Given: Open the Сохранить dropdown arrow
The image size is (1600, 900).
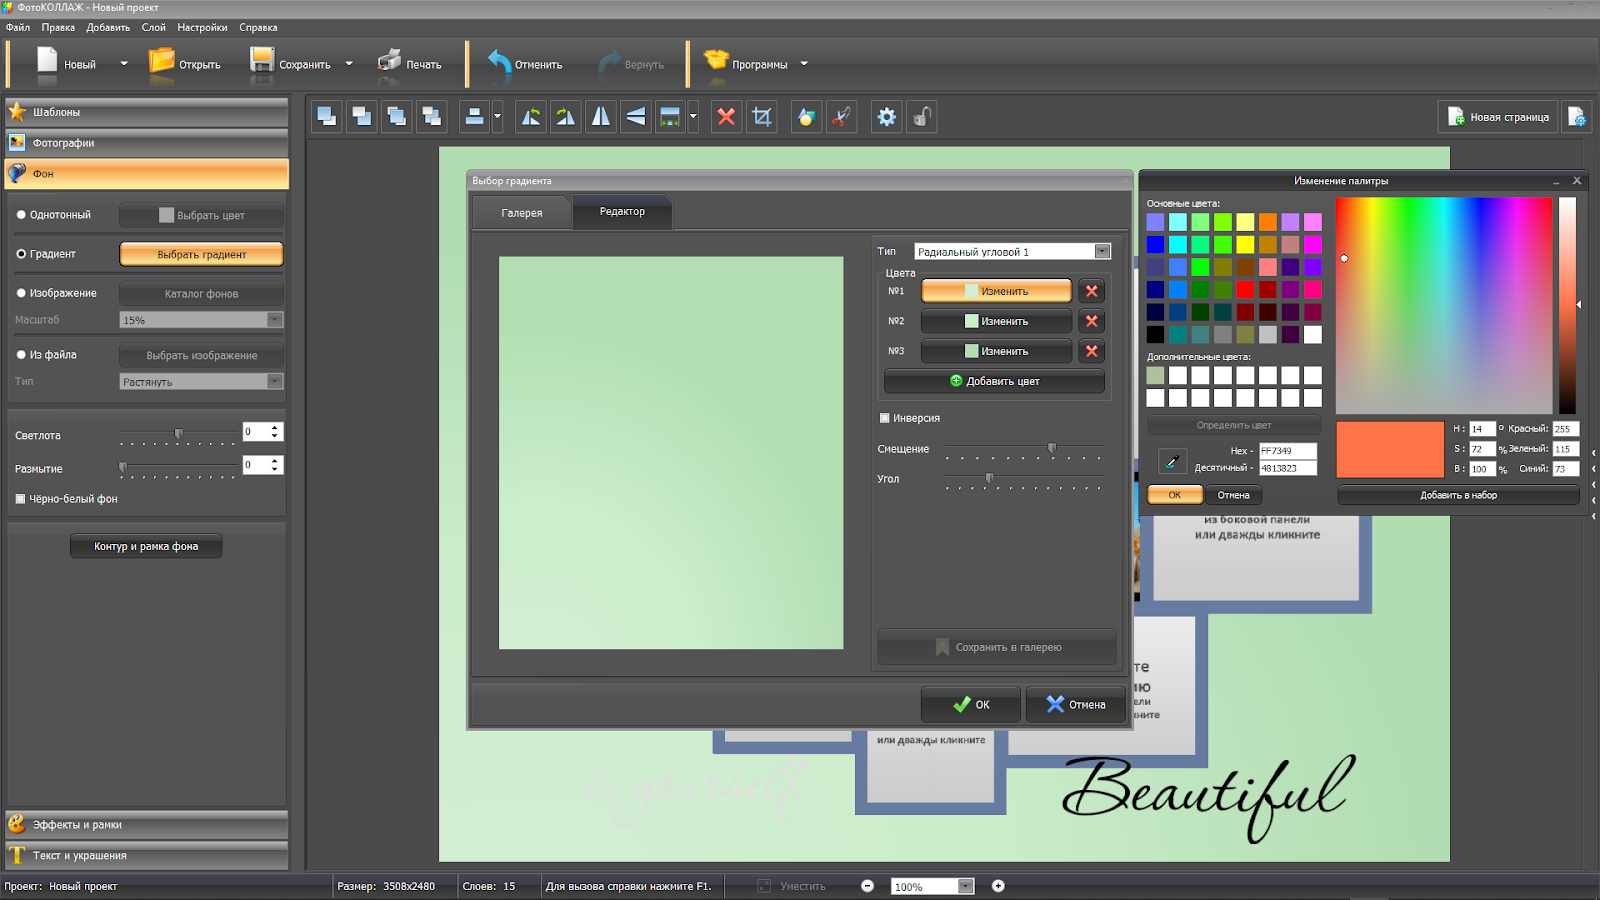Looking at the screenshot, I should coord(349,64).
